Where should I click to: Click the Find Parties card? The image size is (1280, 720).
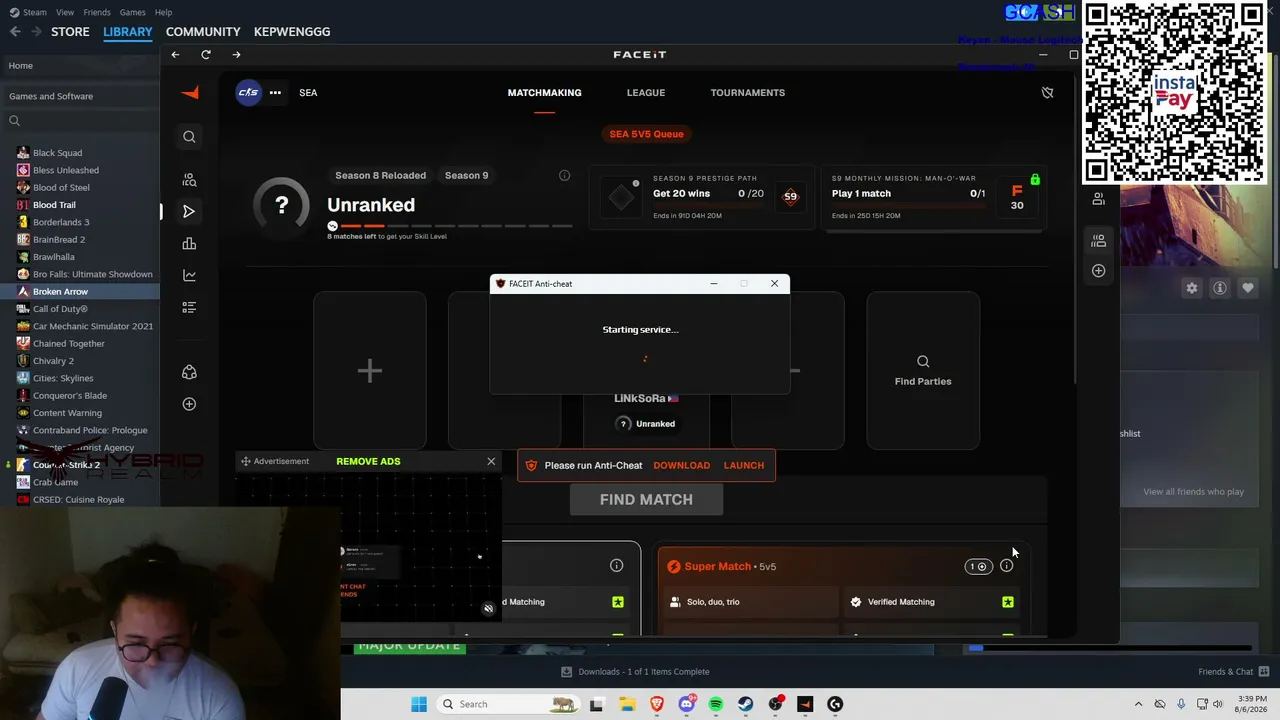(923, 371)
